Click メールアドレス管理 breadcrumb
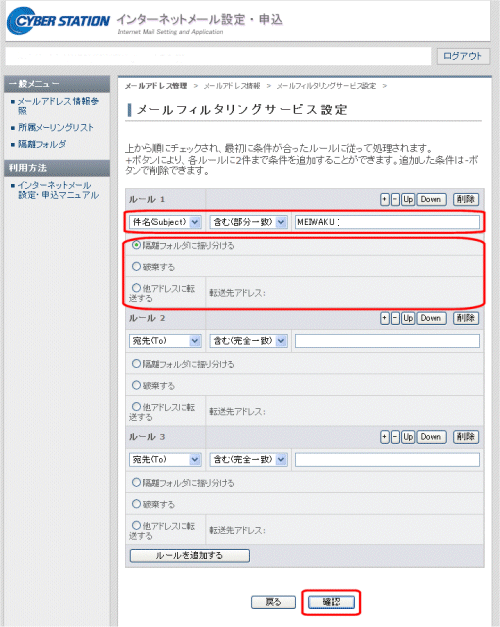 coord(156,86)
